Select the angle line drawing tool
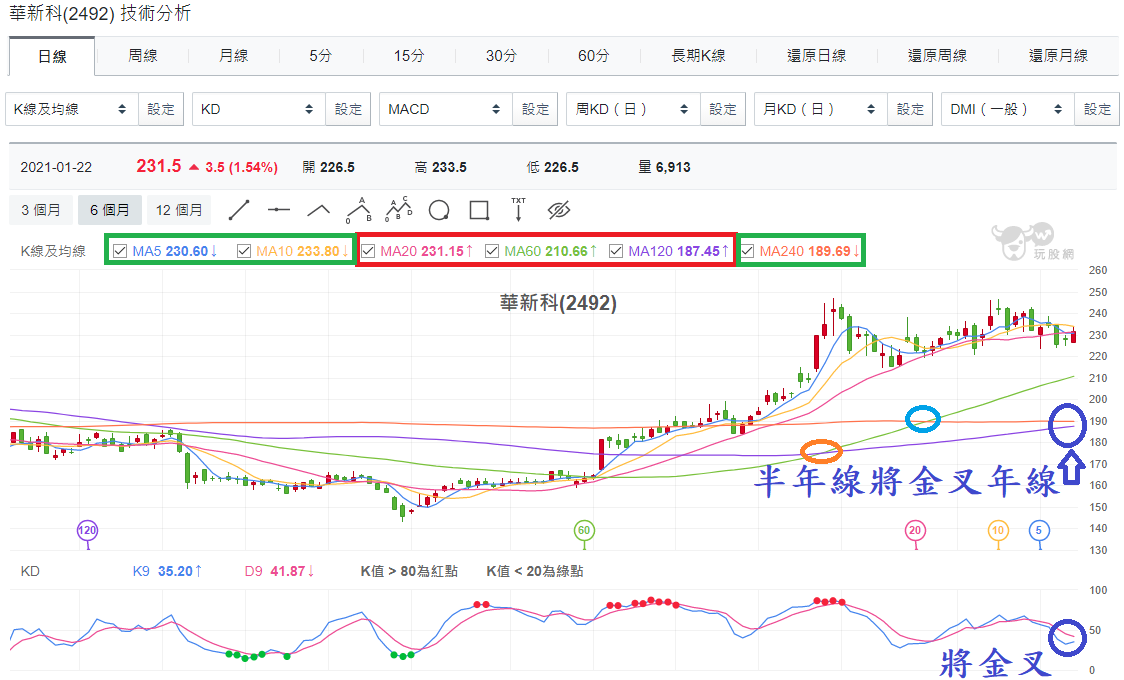The image size is (1124, 680). [318, 210]
